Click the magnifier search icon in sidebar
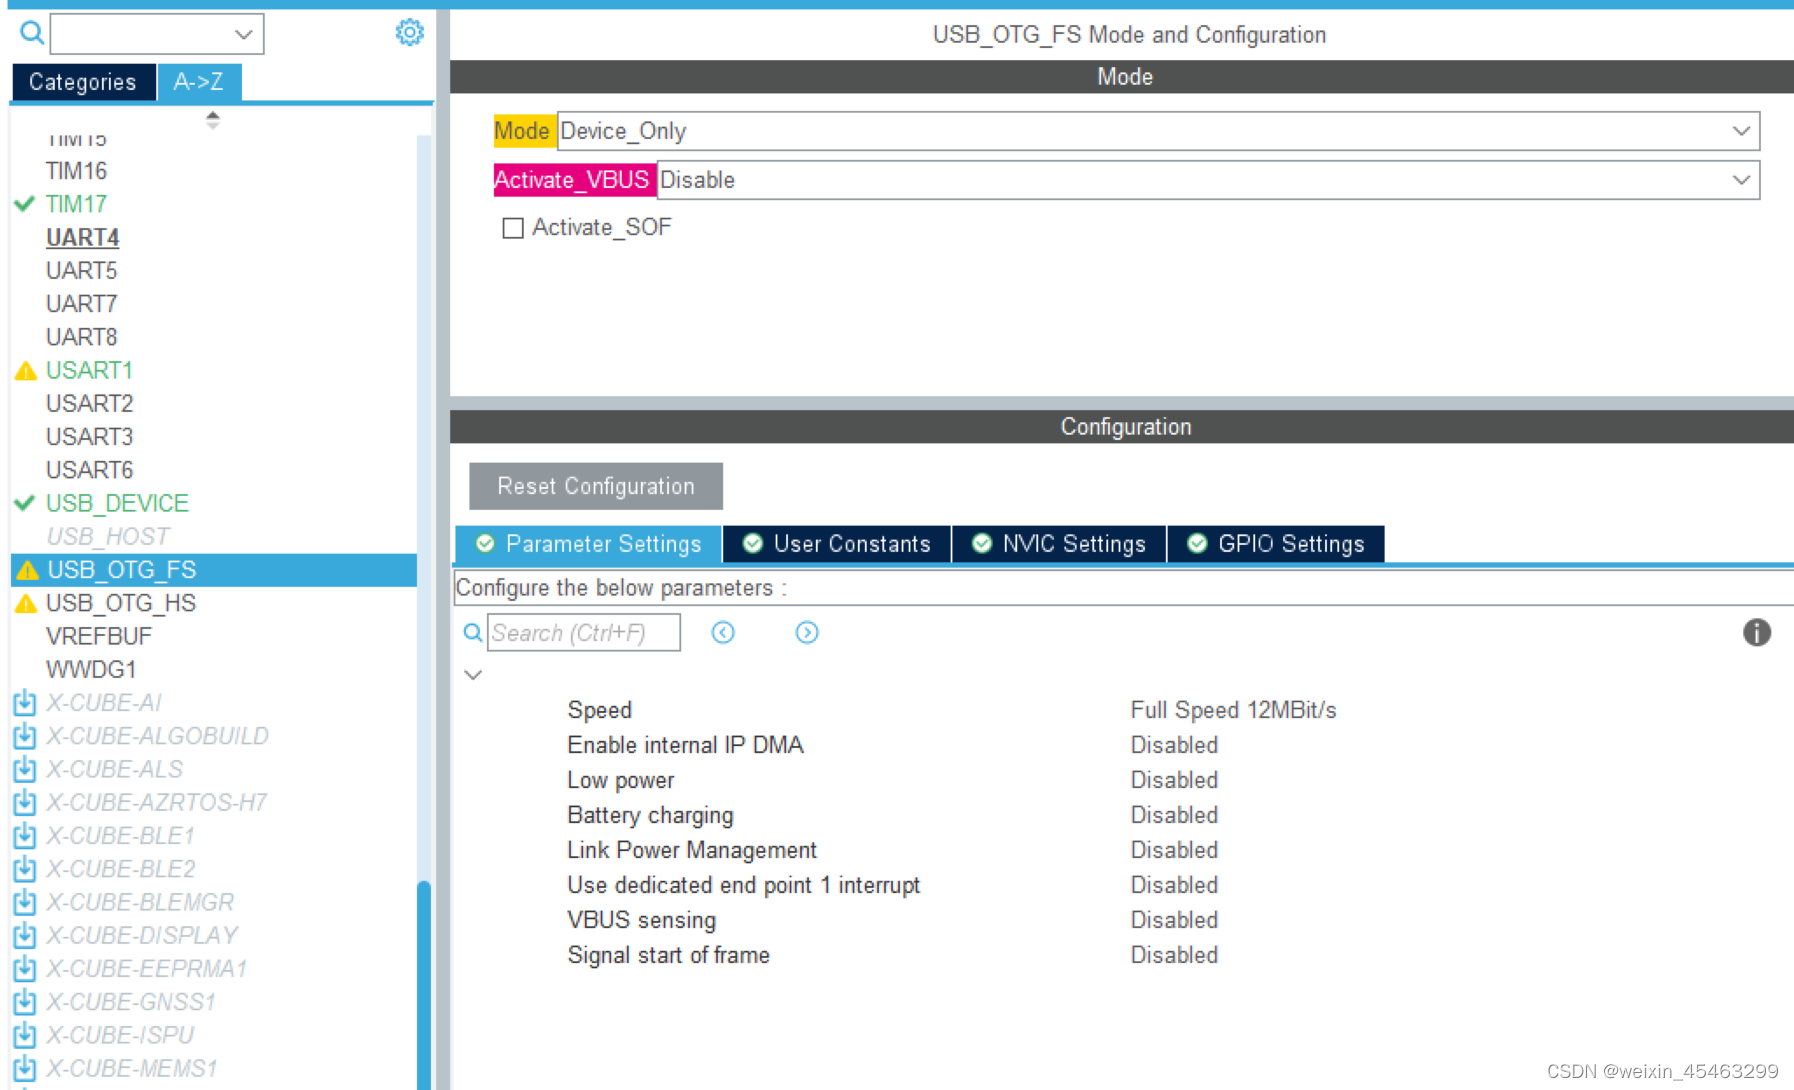Viewport: 1794px width, 1090px height. tap(29, 31)
